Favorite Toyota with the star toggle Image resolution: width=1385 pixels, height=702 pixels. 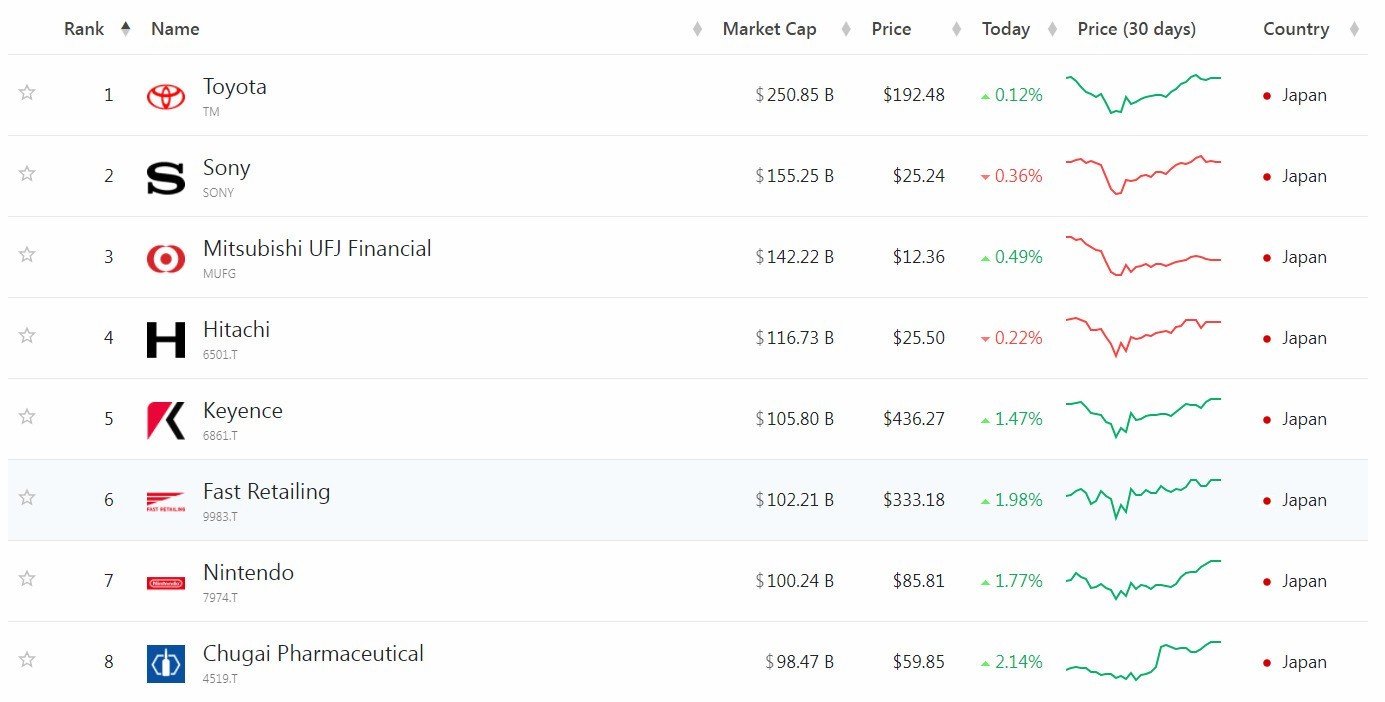27,93
